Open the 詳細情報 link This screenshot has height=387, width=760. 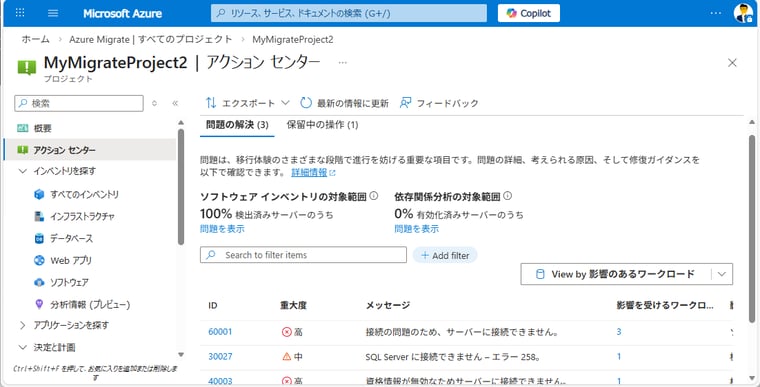[309, 172]
